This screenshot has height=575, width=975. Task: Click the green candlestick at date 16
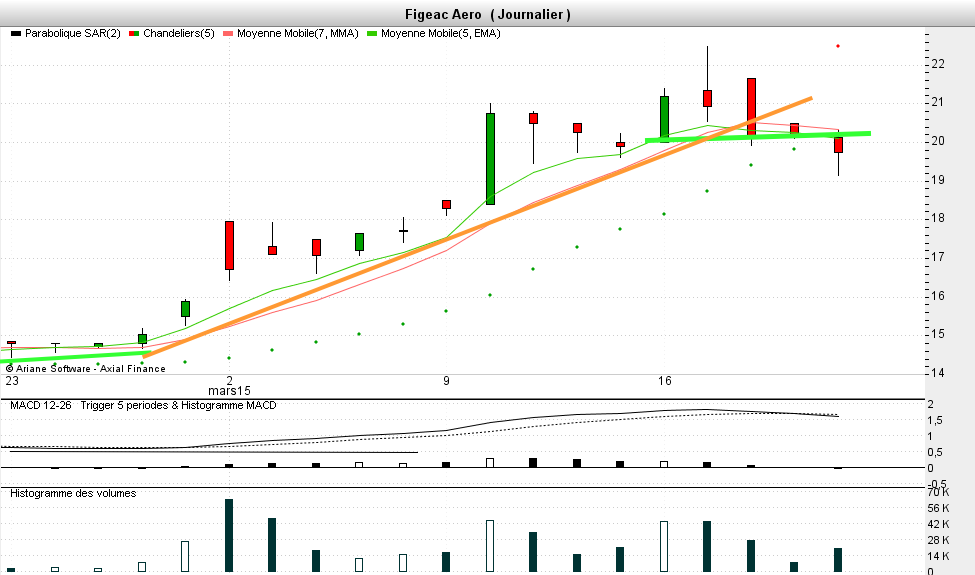click(664, 119)
